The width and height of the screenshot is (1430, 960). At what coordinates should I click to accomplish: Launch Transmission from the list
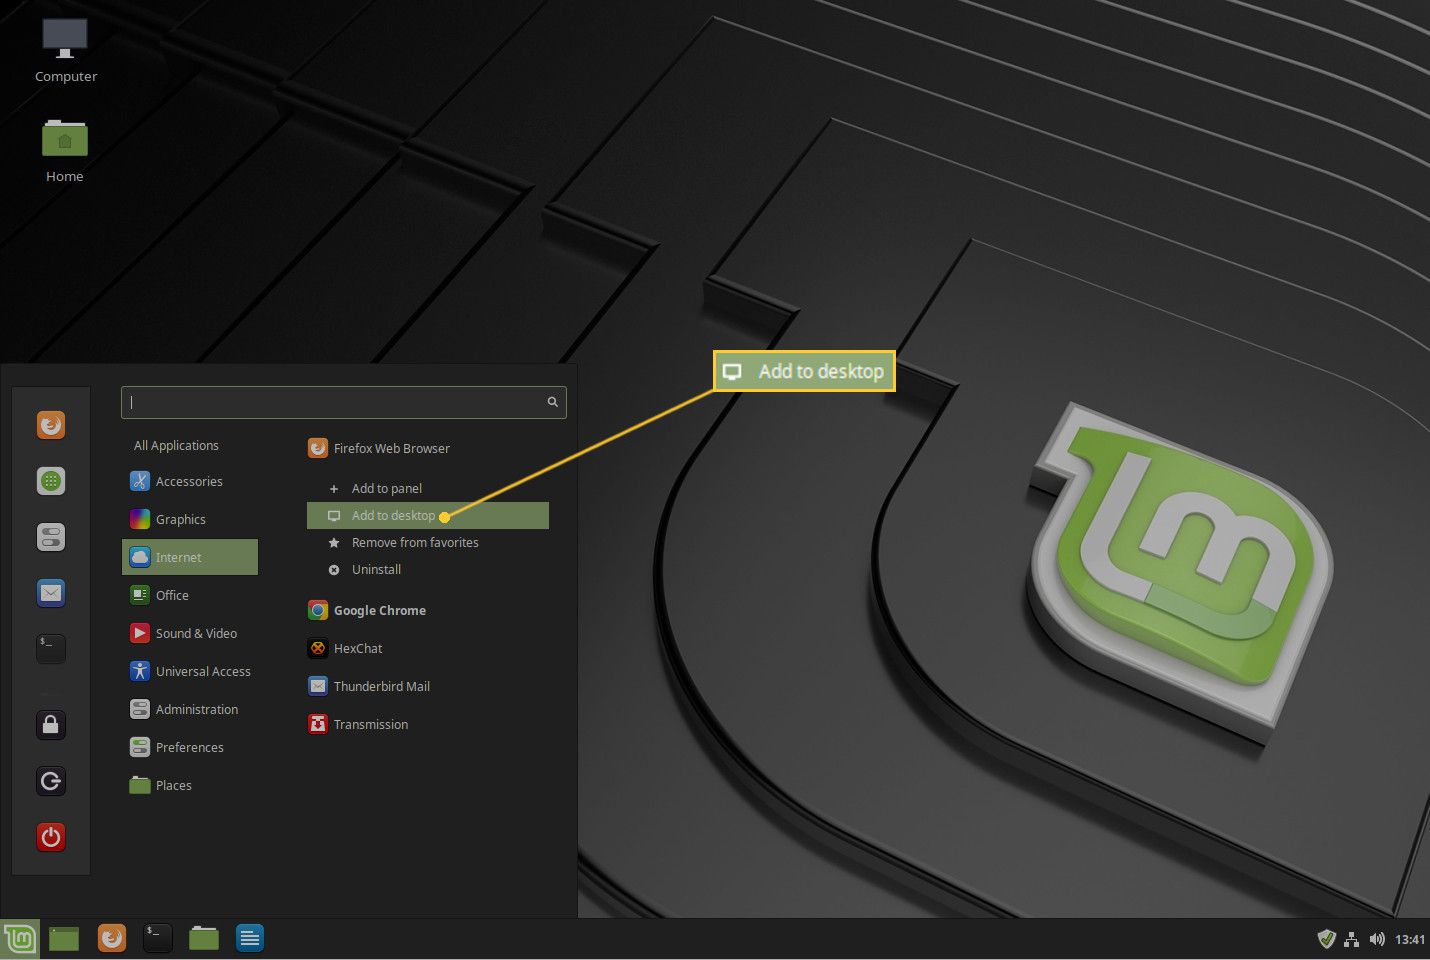[428, 724]
